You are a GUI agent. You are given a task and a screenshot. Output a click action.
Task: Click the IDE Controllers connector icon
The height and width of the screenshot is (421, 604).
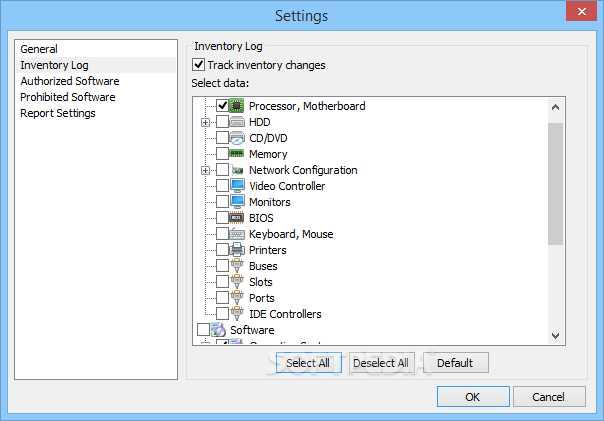237,314
